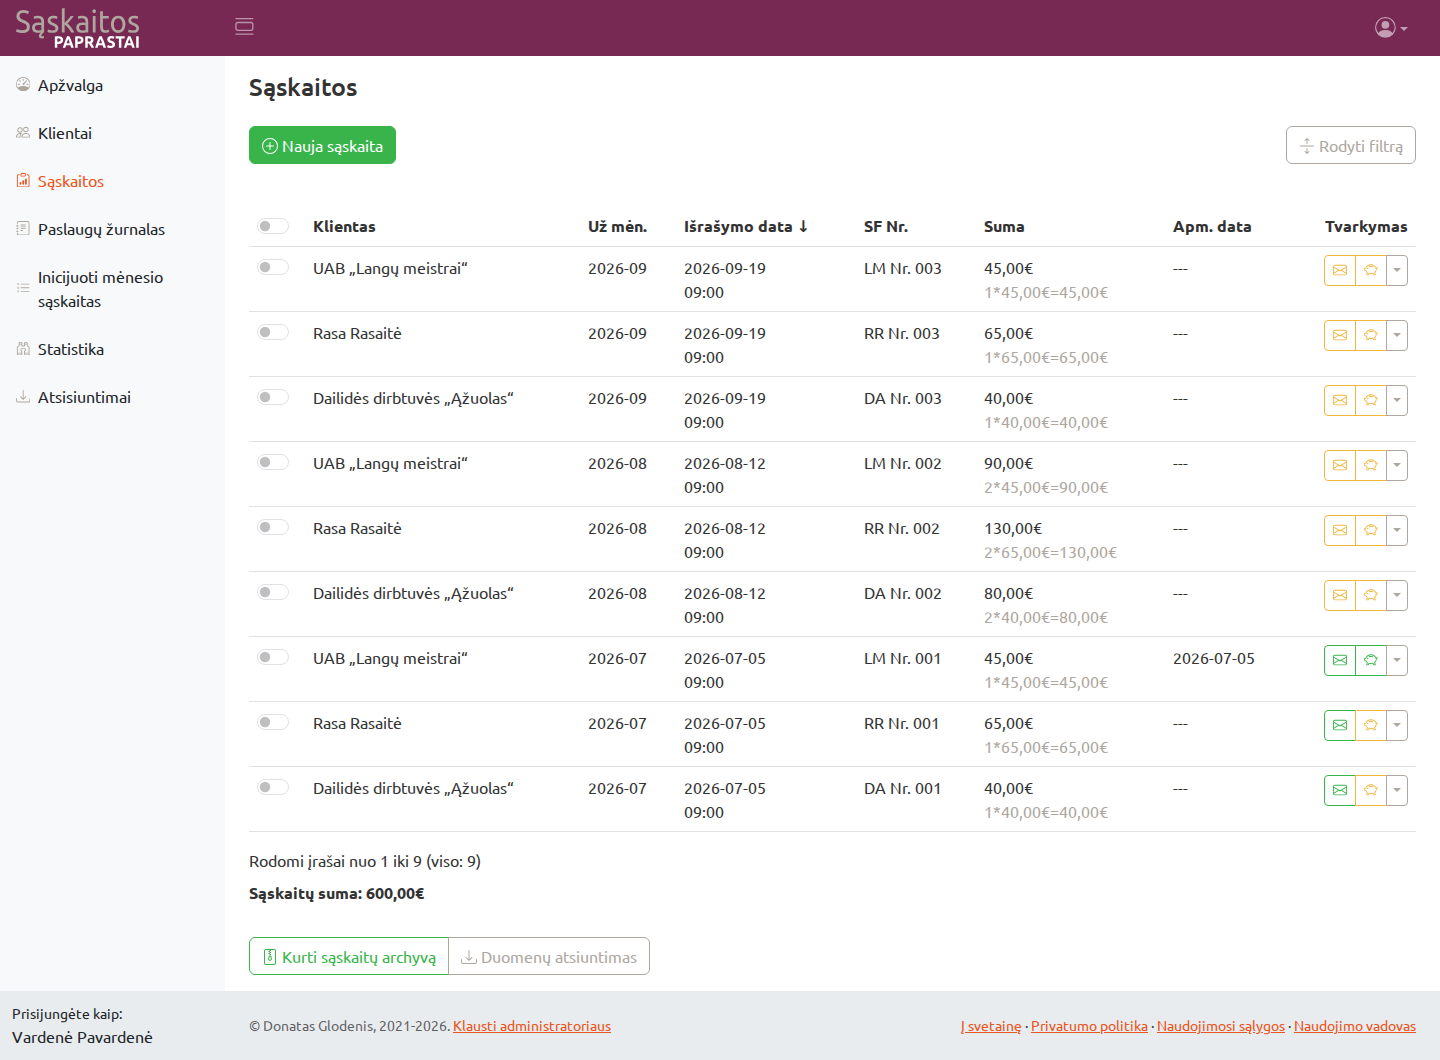Open the Privatumo politika footer link
Screen dimensions: 1440x1060
pos(1089,1026)
